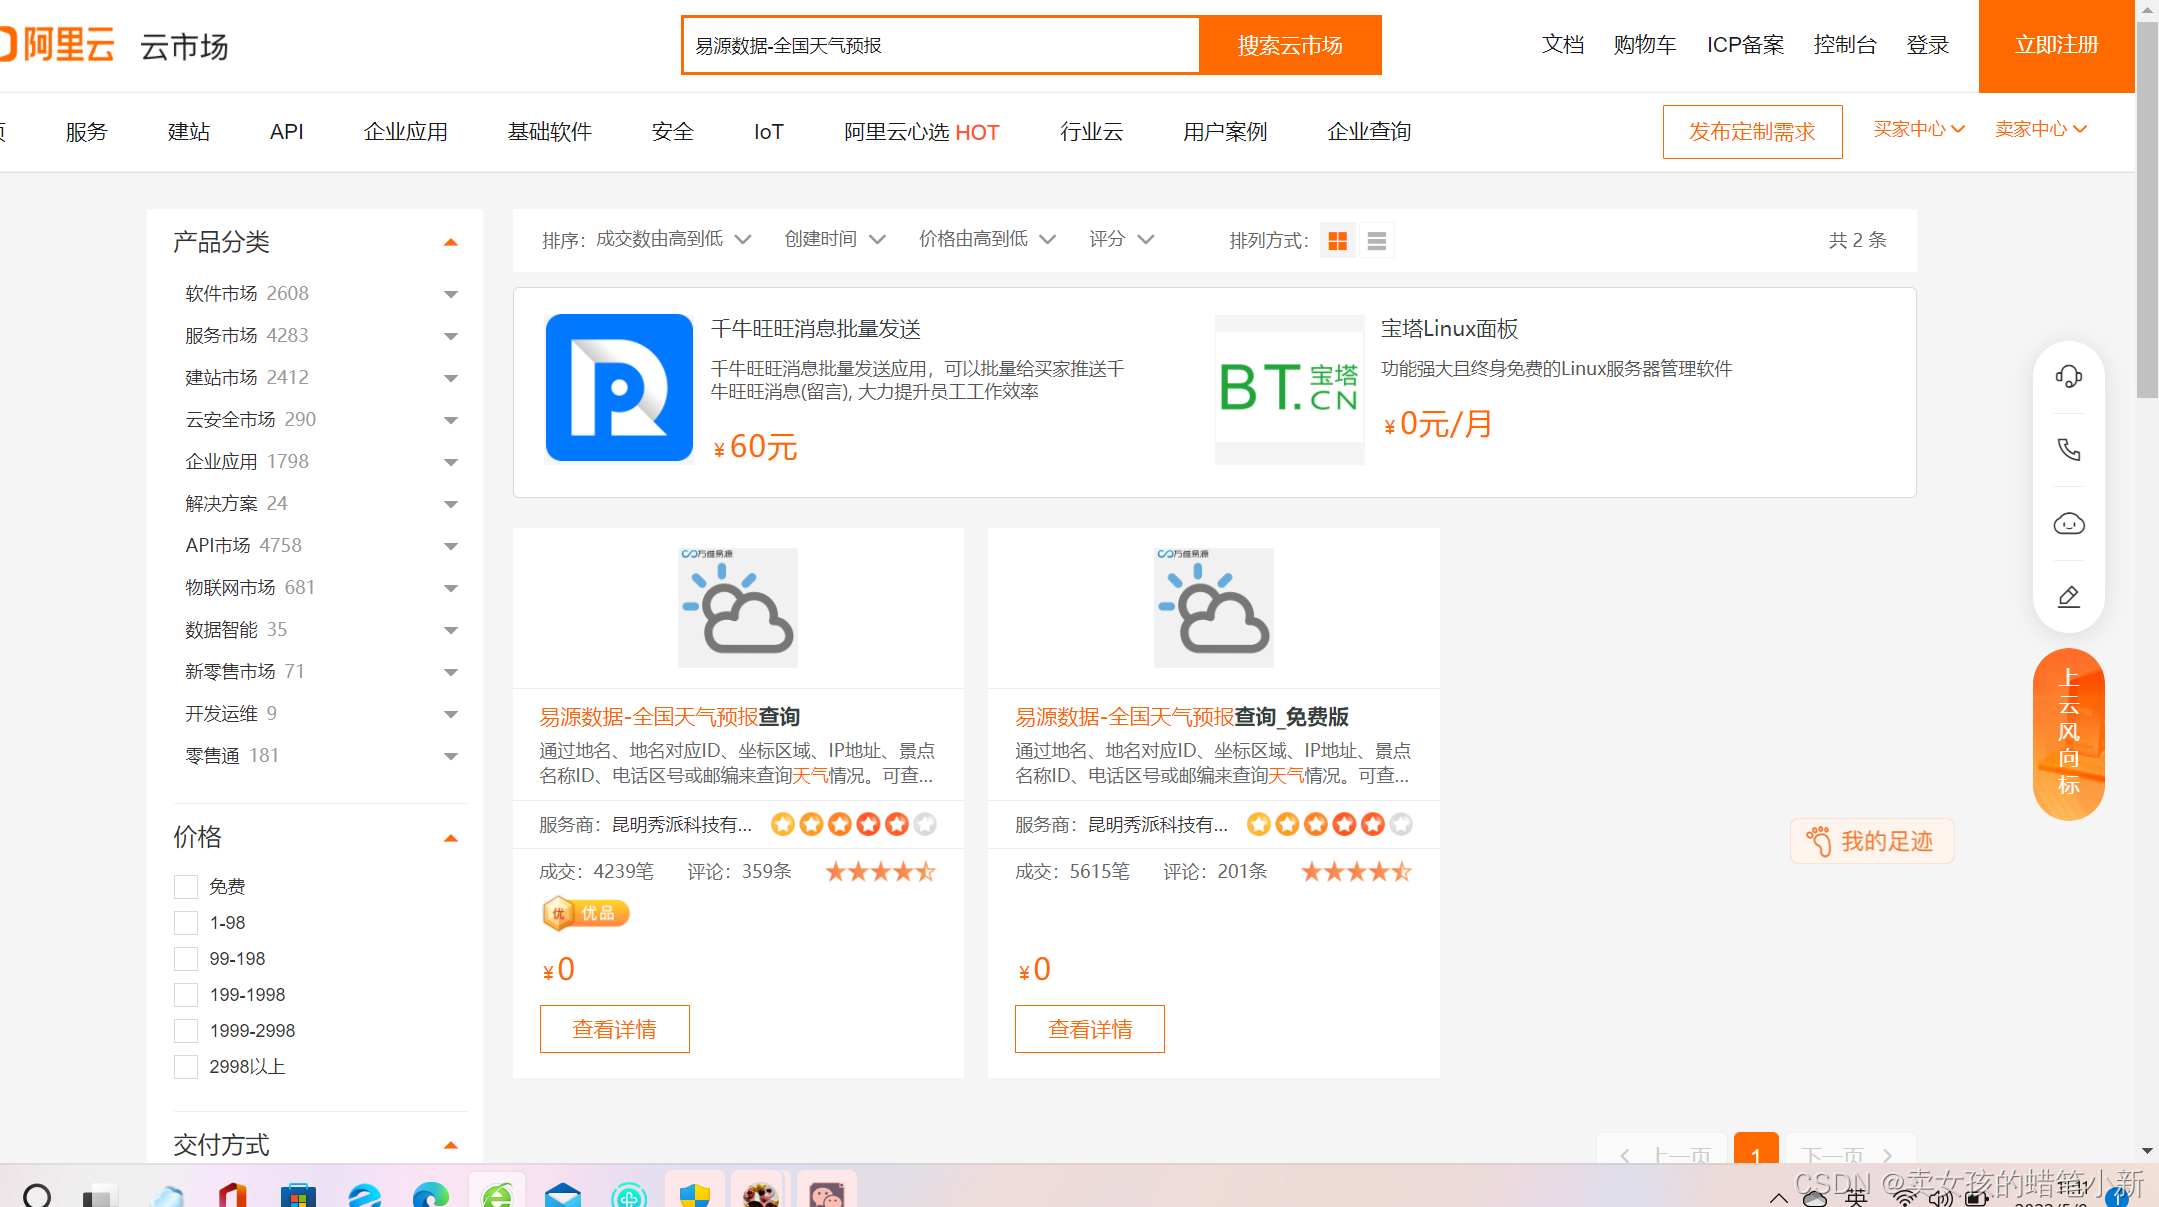Expand 软件市场 category
The height and width of the screenshot is (1207, 2159).
coord(450,294)
